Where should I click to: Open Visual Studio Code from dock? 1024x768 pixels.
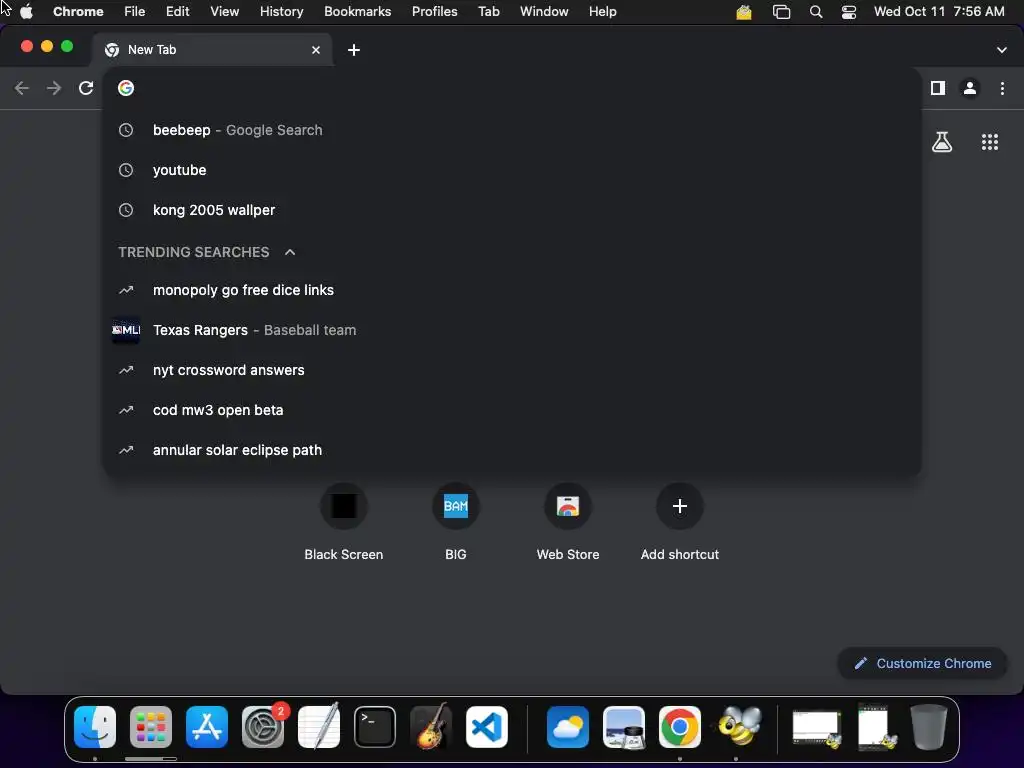click(487, 727)
